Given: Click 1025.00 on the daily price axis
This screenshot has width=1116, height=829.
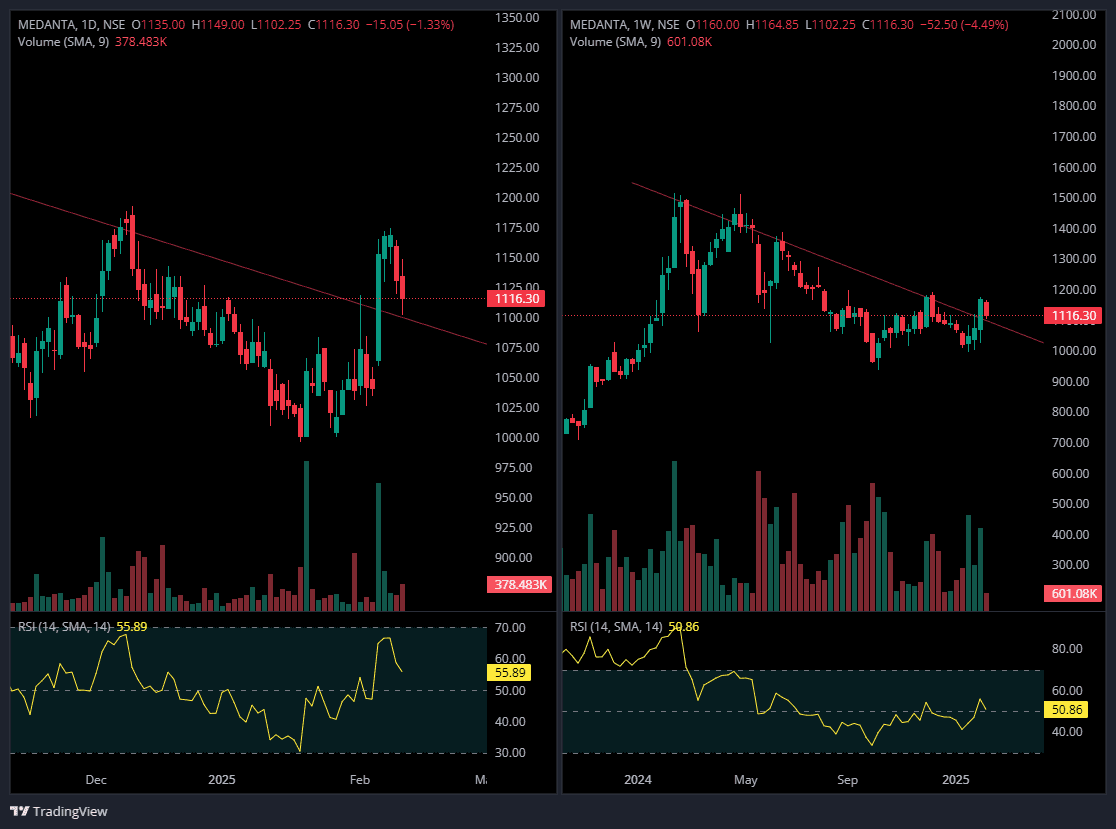Looking at the screenshot, I should click(517, 408).
